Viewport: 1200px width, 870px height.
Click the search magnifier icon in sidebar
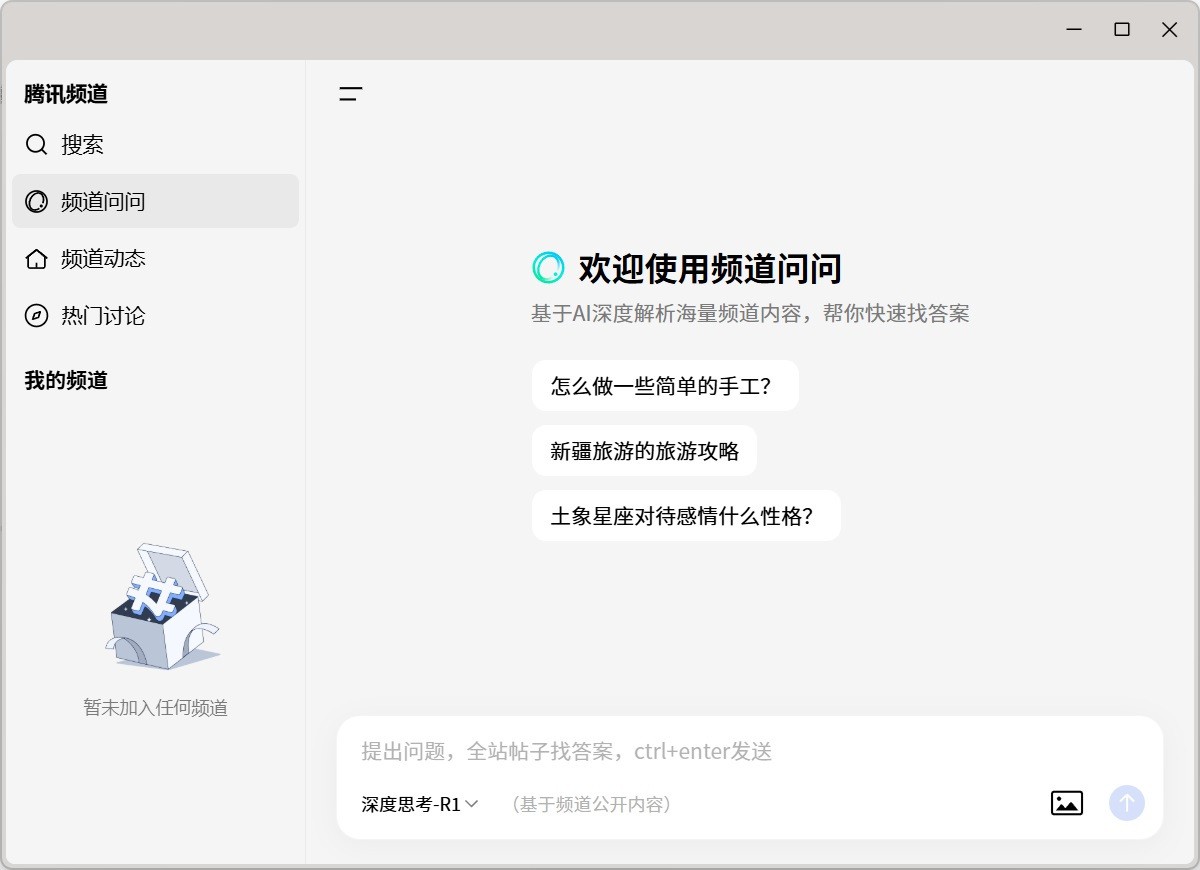click(x=36, y=145)
